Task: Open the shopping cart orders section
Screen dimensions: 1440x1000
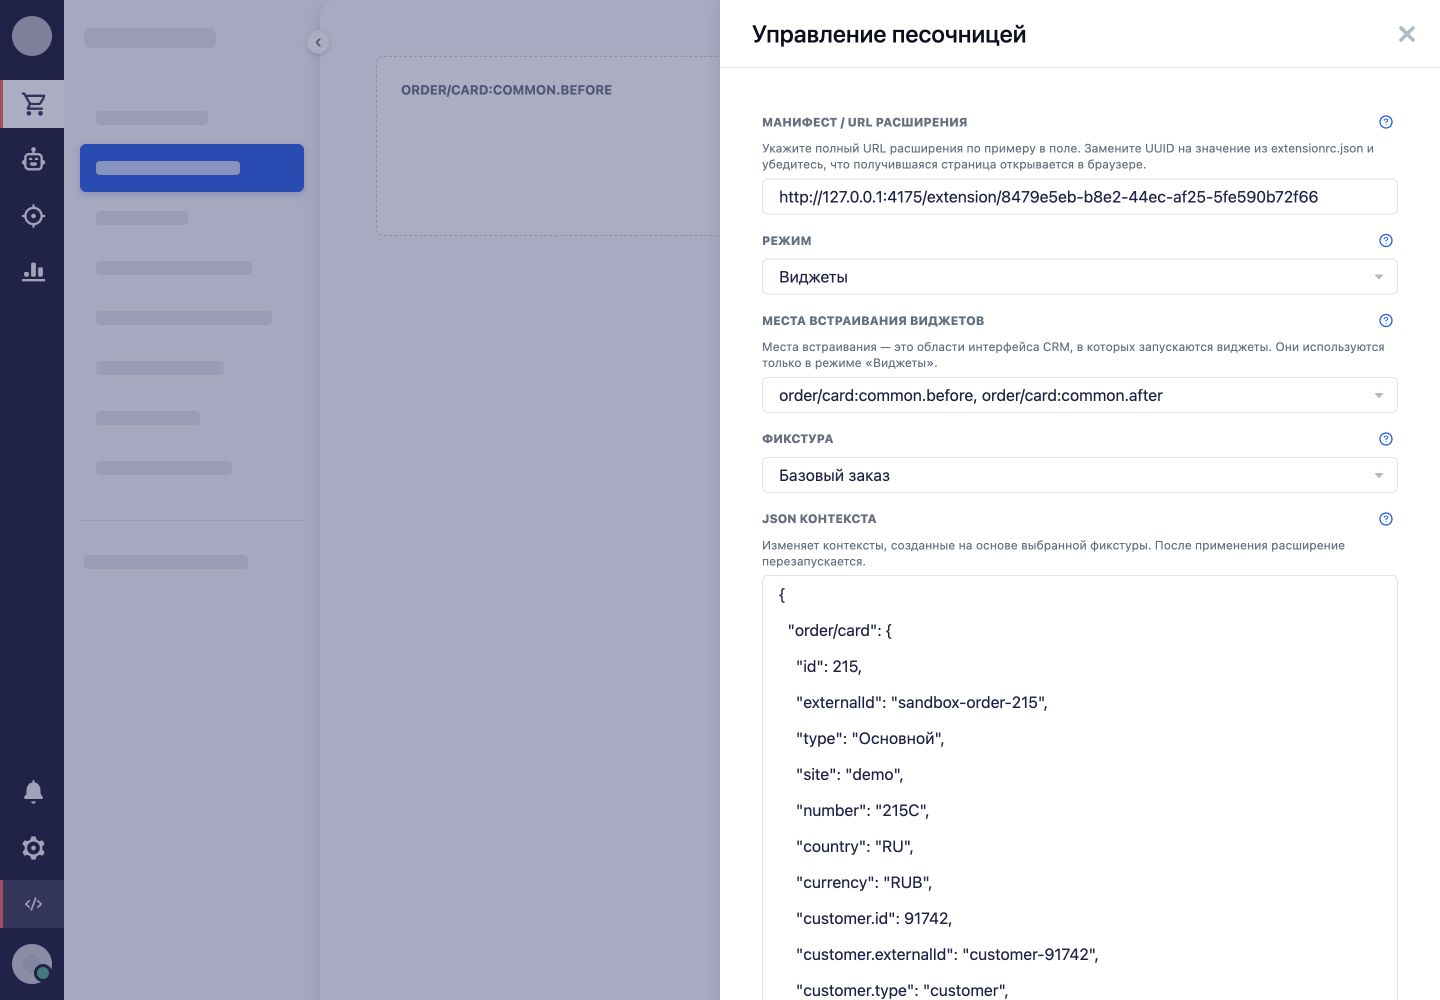Action: 33,104
